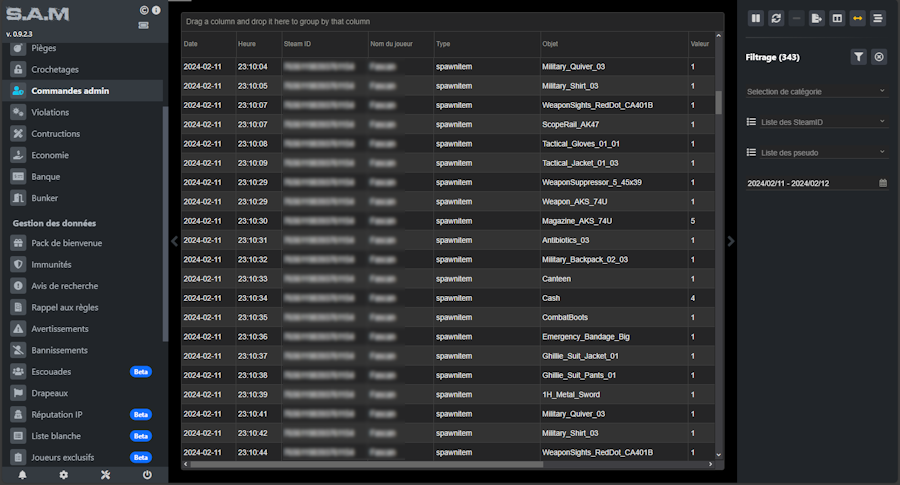Click the refresh icon in the toolbar
Image resolution: width=900 pixels, height=485 pixels.
[x=776, y=18]
